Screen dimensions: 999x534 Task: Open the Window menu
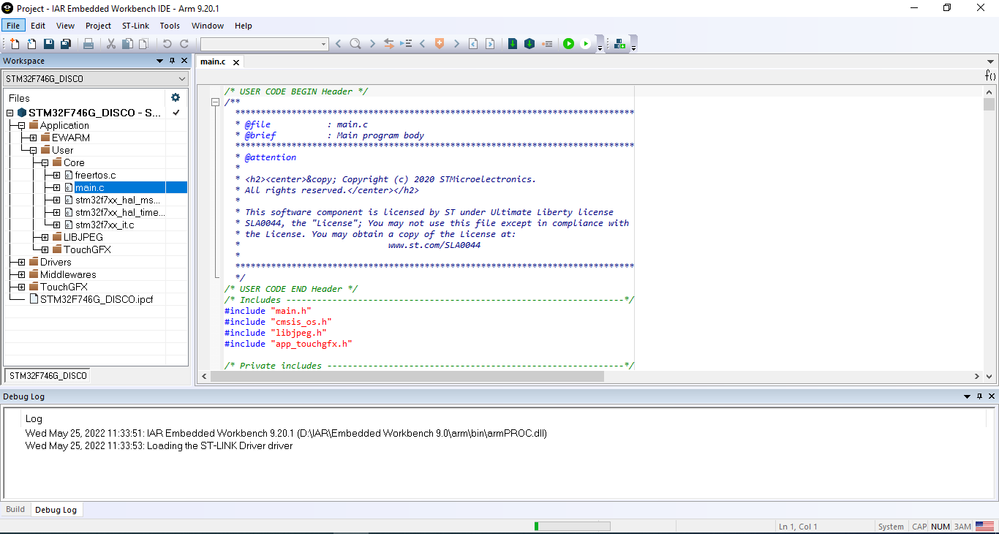pyautogui.click(x=208, y=25)
